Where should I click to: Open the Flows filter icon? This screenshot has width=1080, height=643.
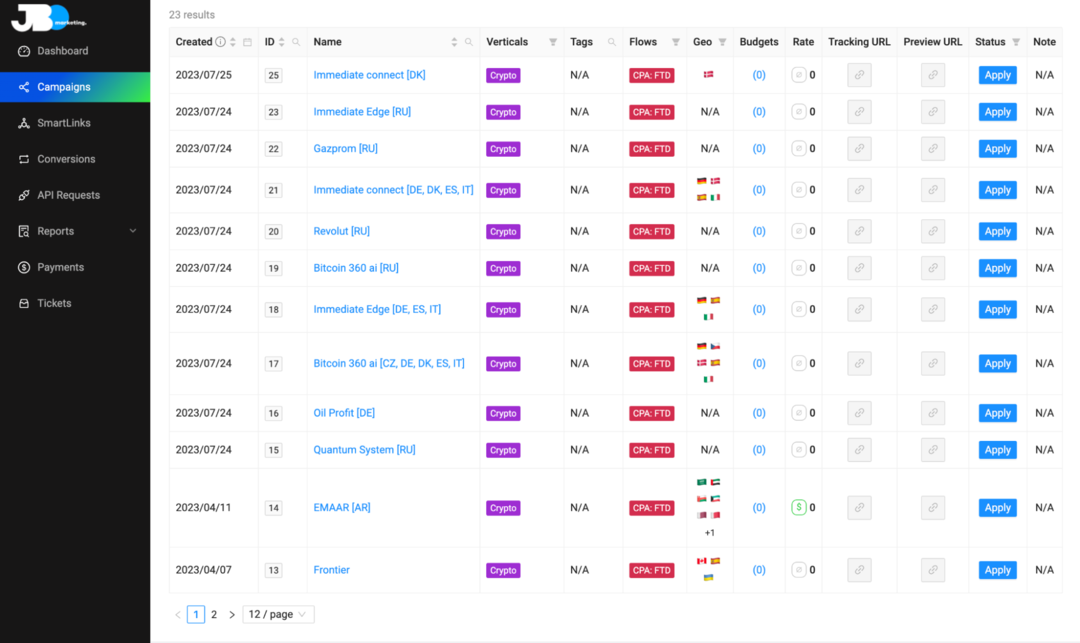coord(676,42)
